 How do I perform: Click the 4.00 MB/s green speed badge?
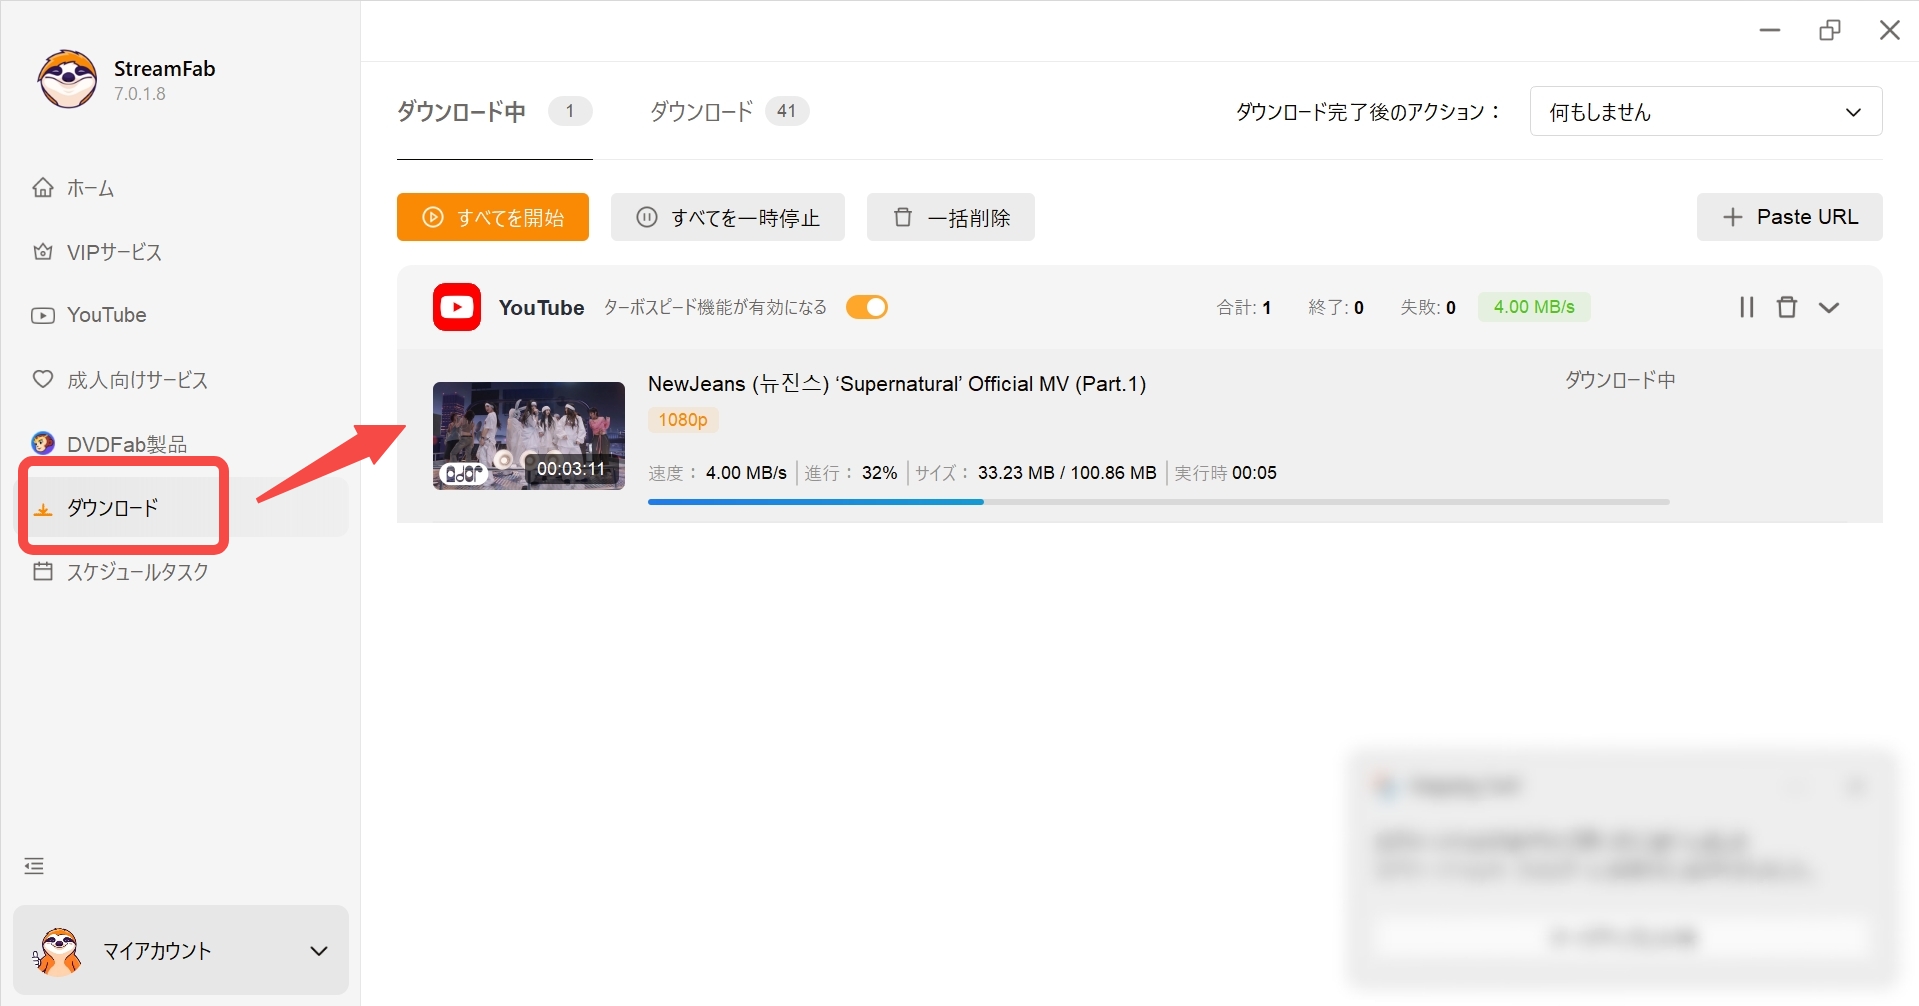click(1534, 307)
